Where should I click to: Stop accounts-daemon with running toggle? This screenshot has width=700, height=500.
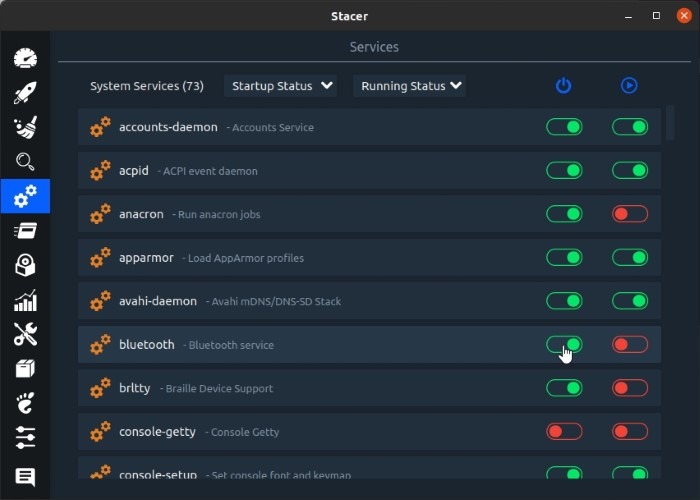630,127
